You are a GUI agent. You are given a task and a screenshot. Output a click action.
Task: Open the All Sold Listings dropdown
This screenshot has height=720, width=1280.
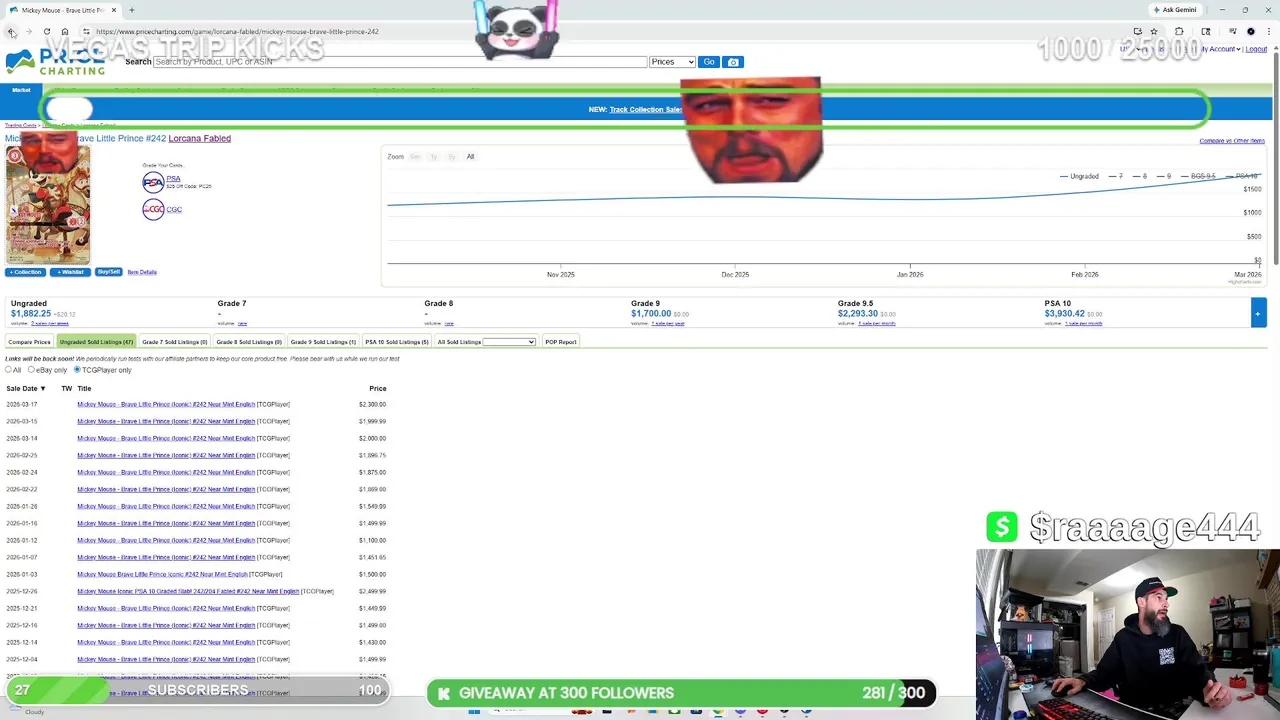pos(509,342)
